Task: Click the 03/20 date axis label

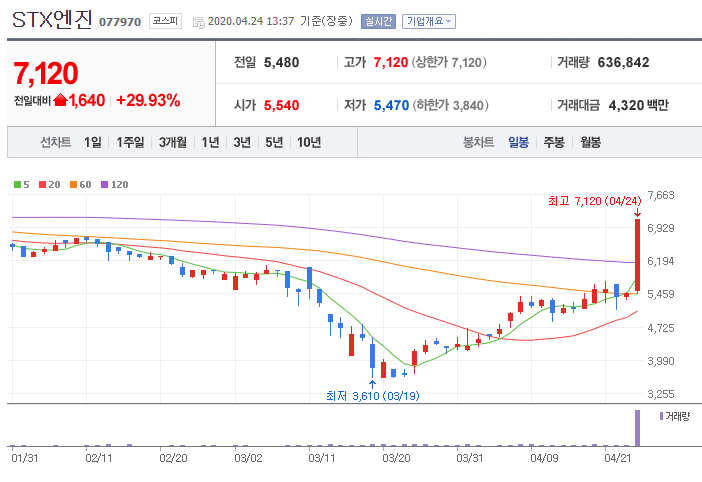Action: click(x=396, y=458)
